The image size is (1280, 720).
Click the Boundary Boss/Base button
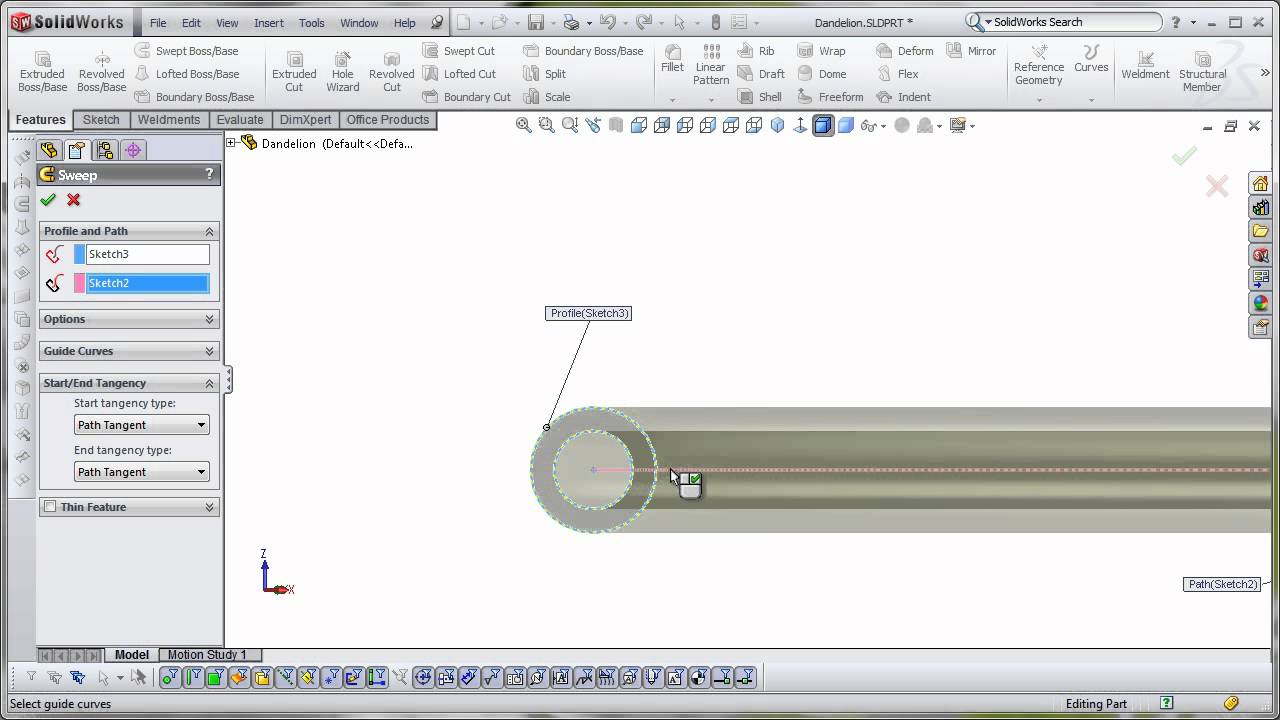[195, 97]
